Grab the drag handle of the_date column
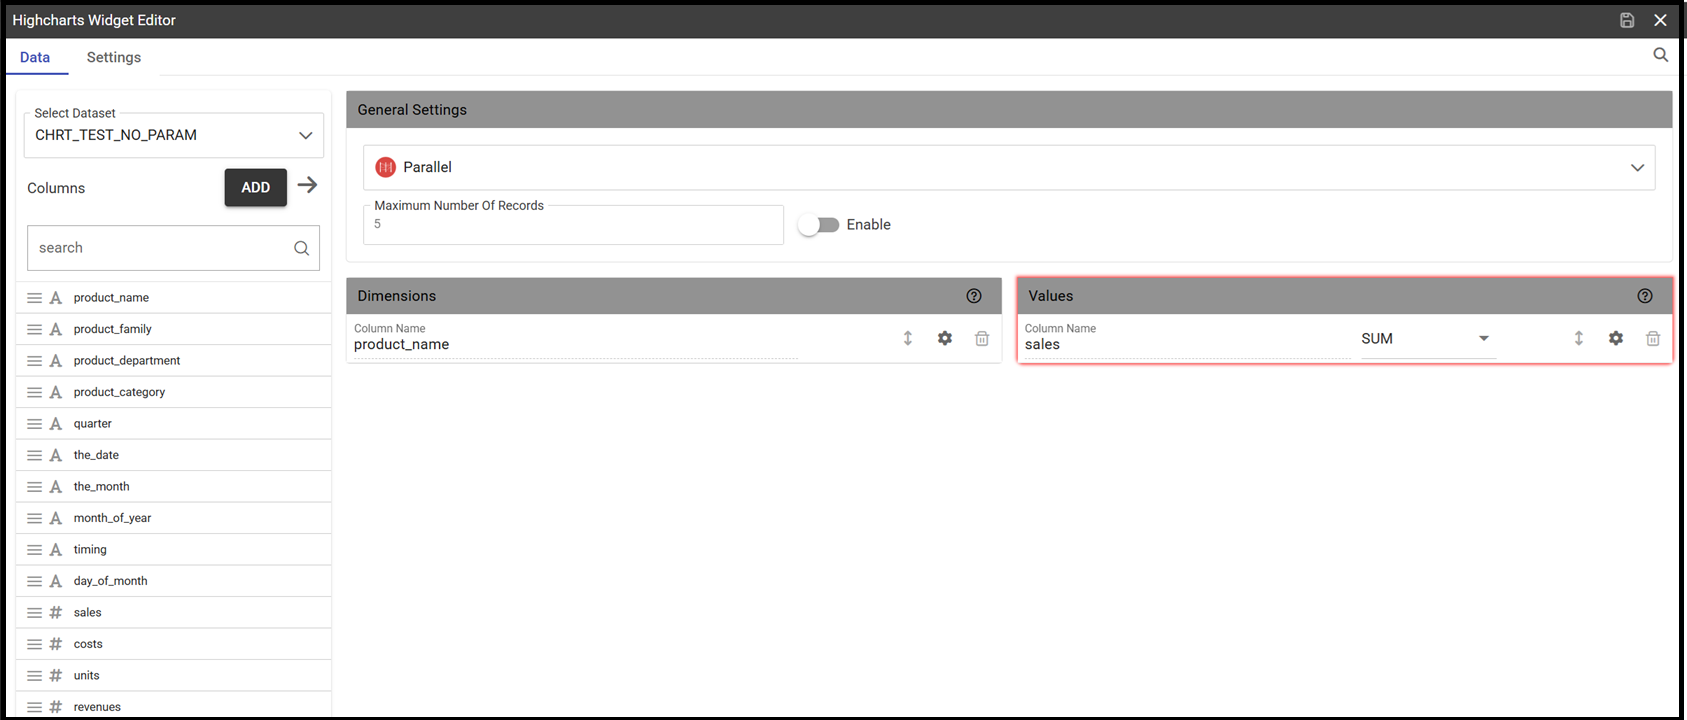Viewport: 1687px width, 720px height. pyautogui.click(x=34, y=455)
